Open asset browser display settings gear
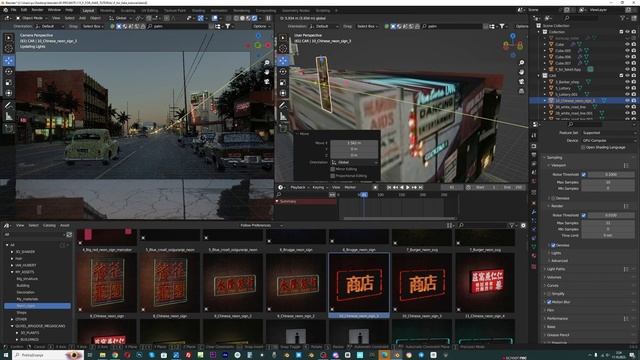Screen dimensions: 640x360 click(x=523, y=225)
